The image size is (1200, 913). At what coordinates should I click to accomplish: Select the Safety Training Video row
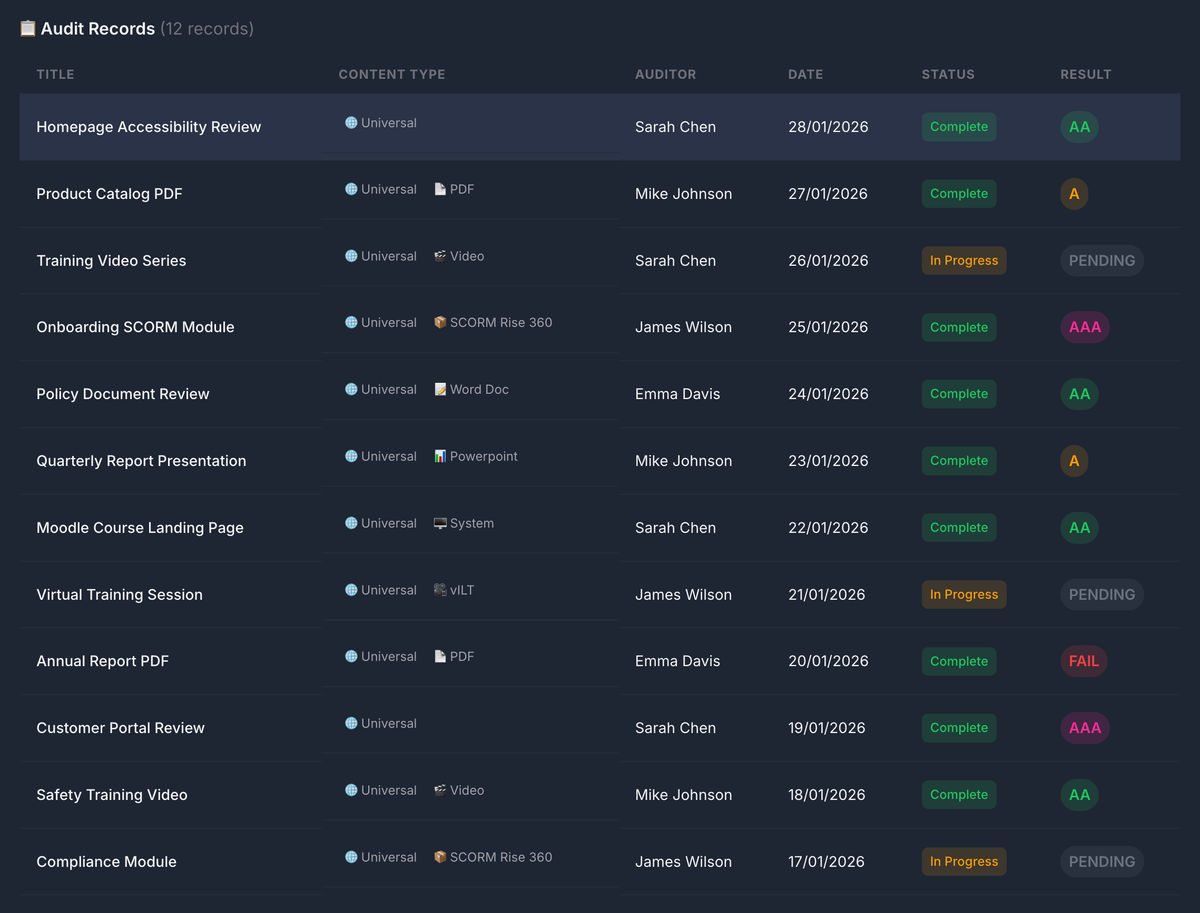click(x=600, y=795)
